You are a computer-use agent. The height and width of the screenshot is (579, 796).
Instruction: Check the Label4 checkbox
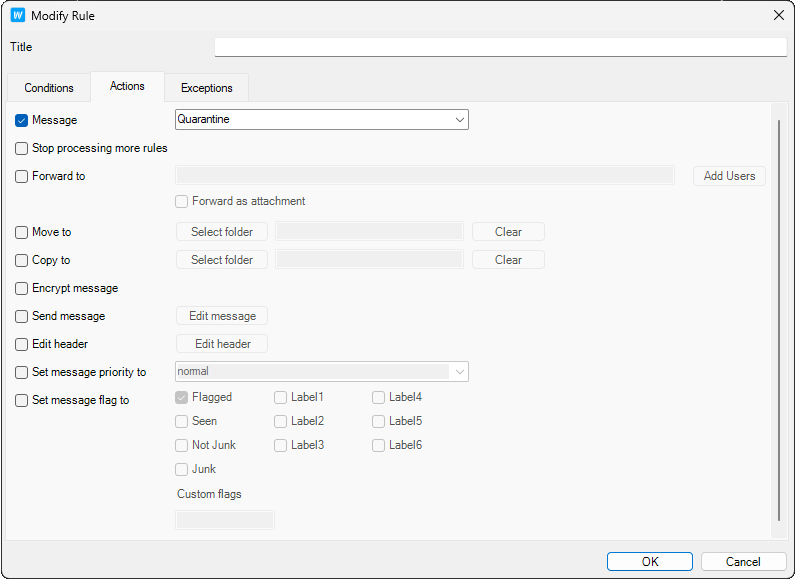coord(378,397)
